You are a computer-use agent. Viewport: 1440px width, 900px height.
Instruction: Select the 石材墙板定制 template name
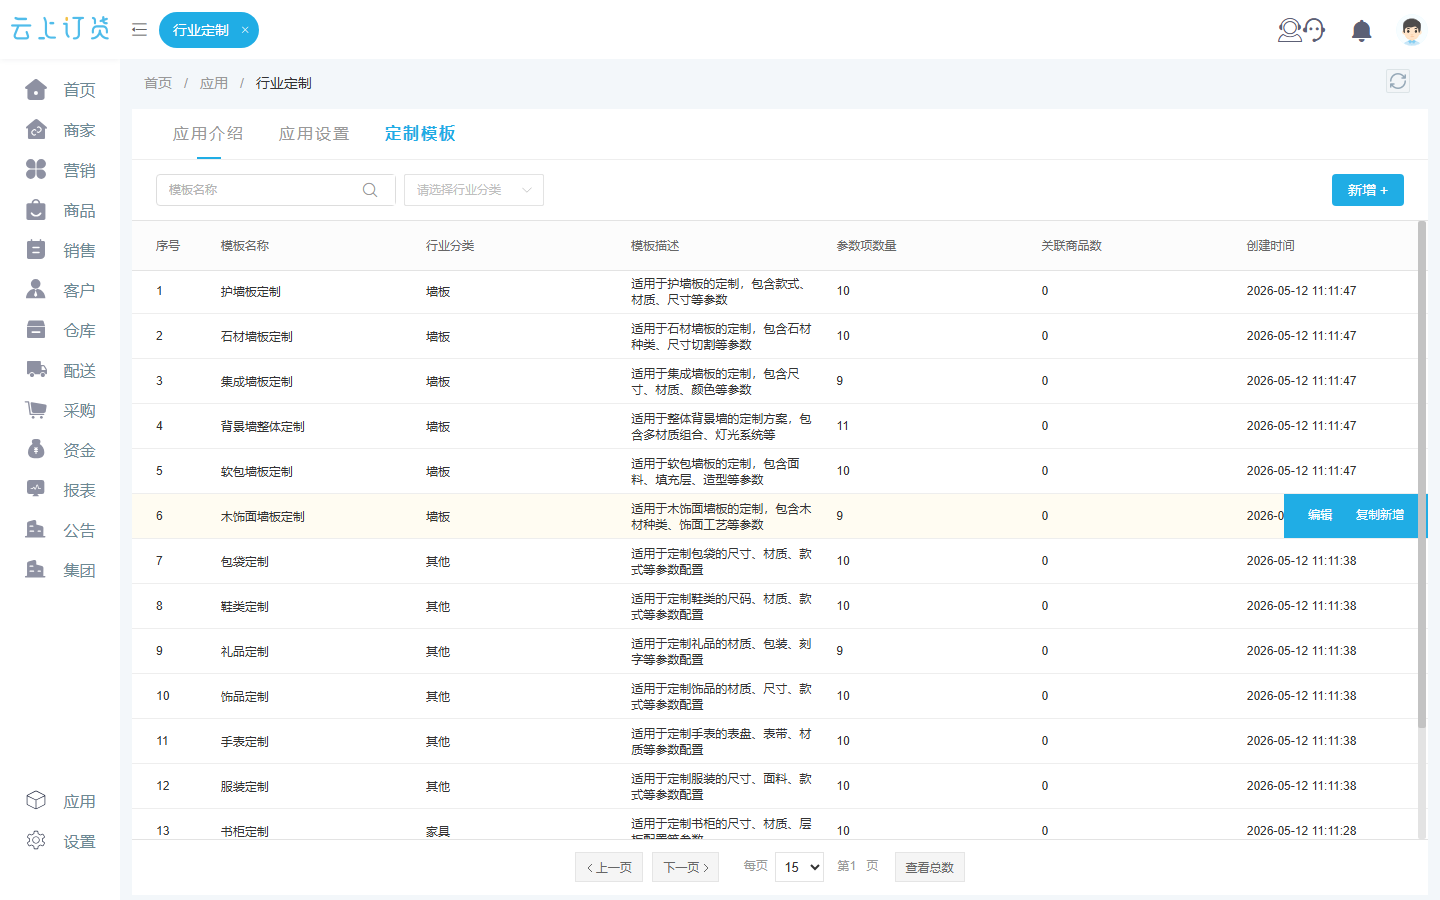[257, 337]
